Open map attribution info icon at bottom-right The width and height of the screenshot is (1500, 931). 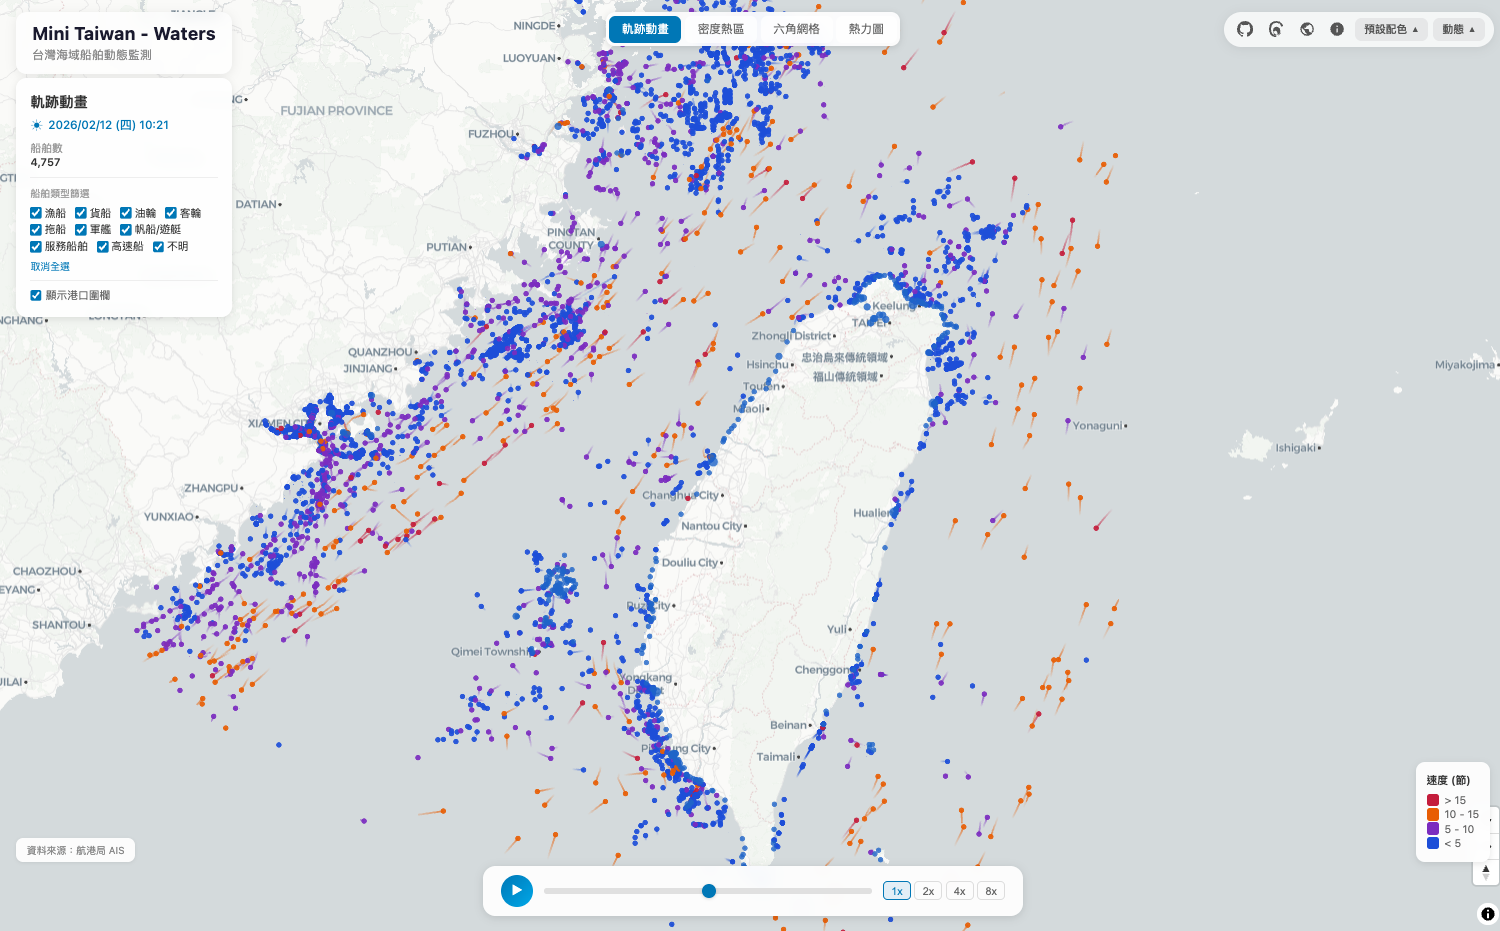(x=1487, y=914)
